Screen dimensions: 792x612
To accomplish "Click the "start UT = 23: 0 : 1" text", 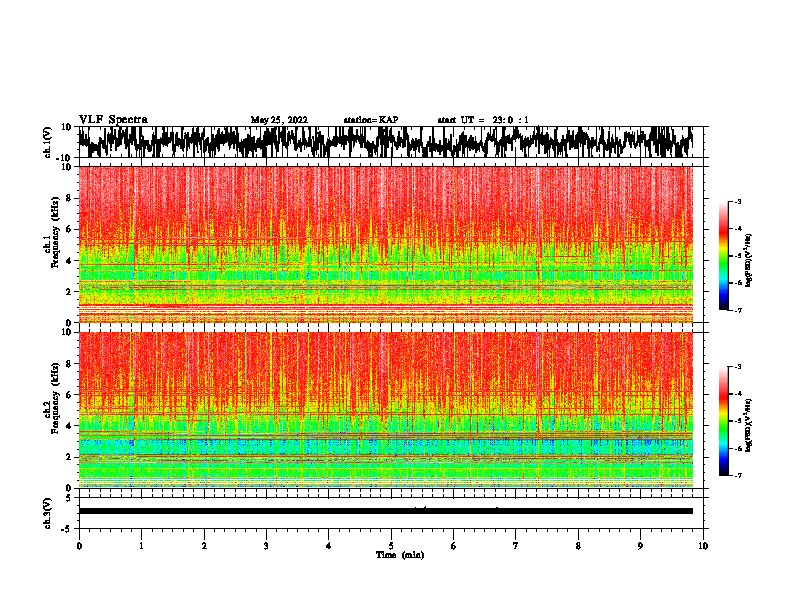I will (483, 120).
